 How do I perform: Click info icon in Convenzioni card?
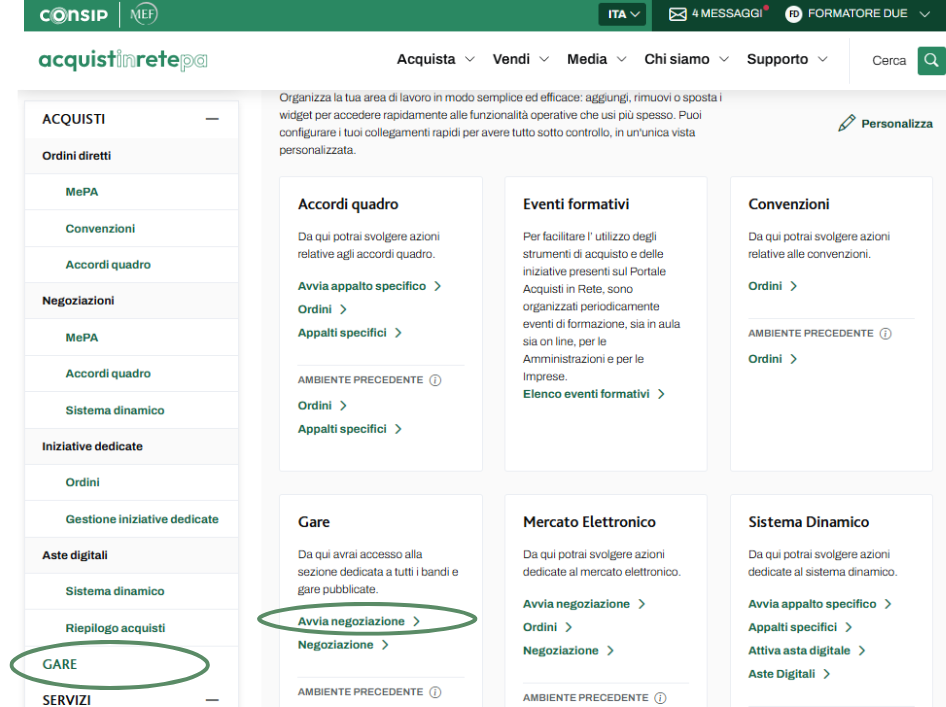point(885,334)
